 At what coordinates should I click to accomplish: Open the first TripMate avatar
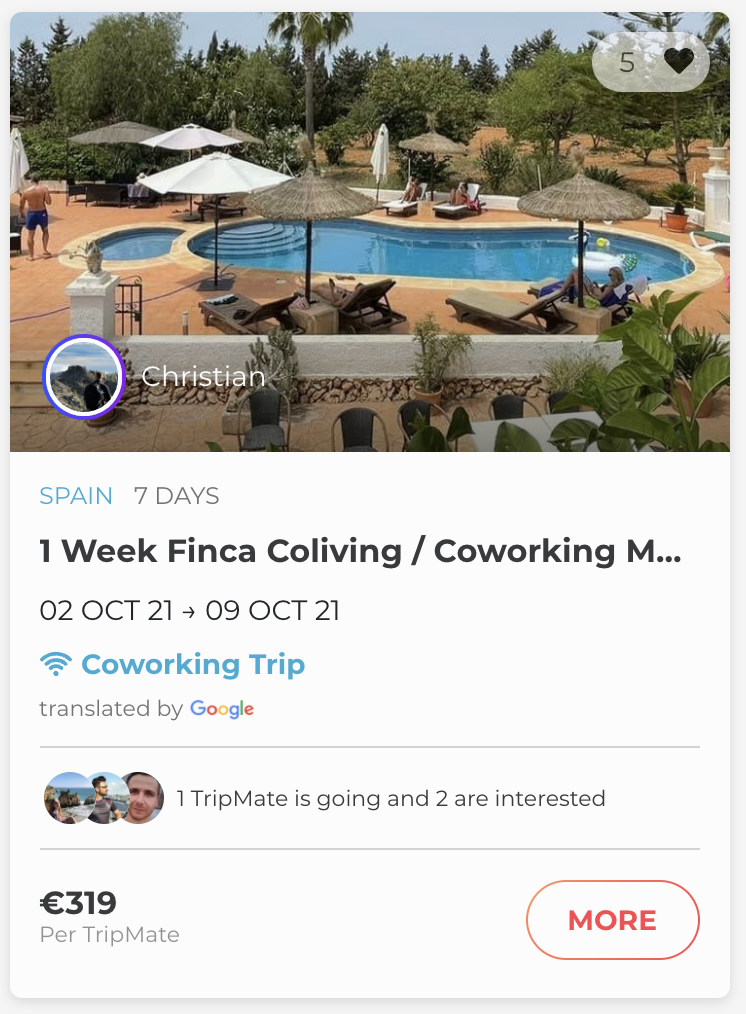(x=63, y=798)
